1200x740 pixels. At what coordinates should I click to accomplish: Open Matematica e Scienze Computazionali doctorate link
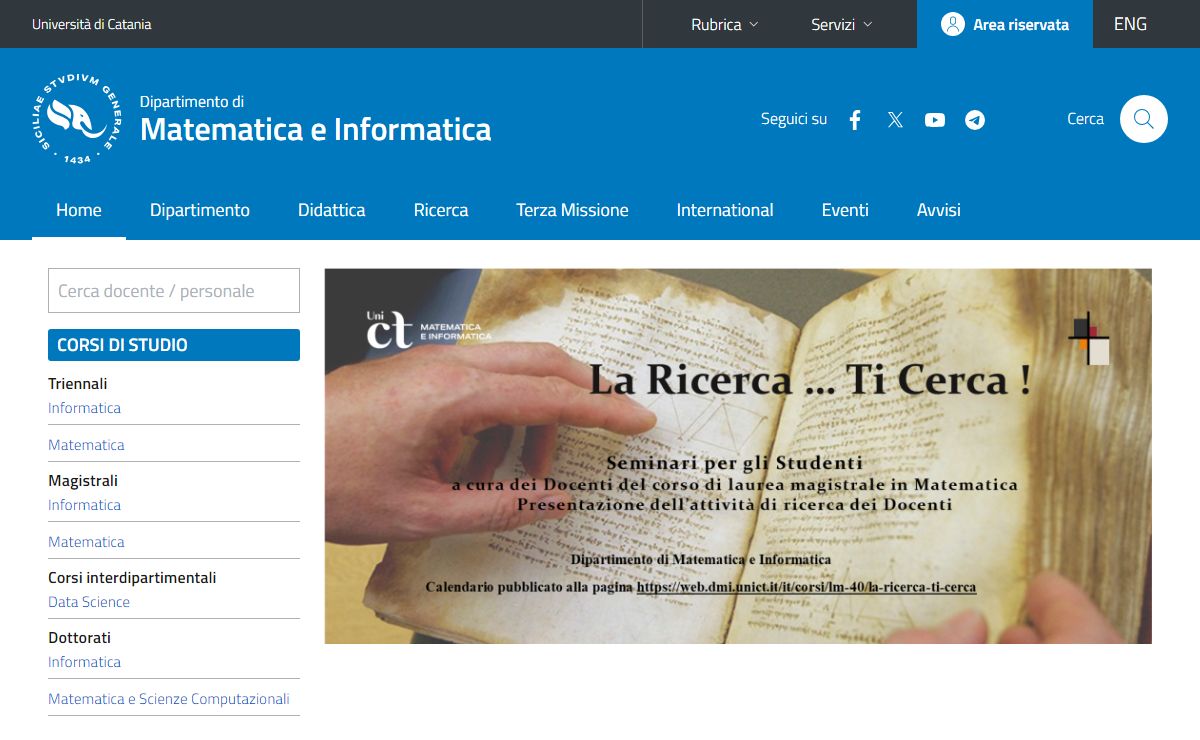(168, 699)
